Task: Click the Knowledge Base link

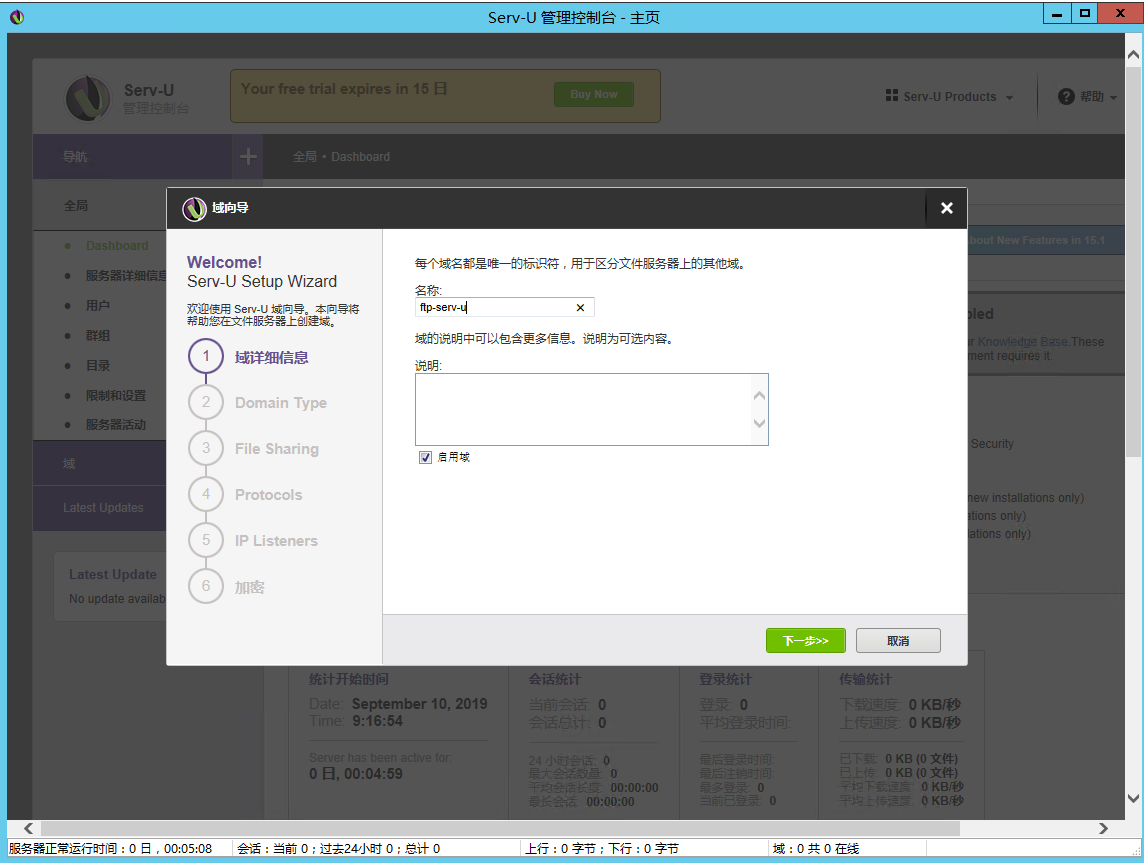Action: pos(1023,341)
